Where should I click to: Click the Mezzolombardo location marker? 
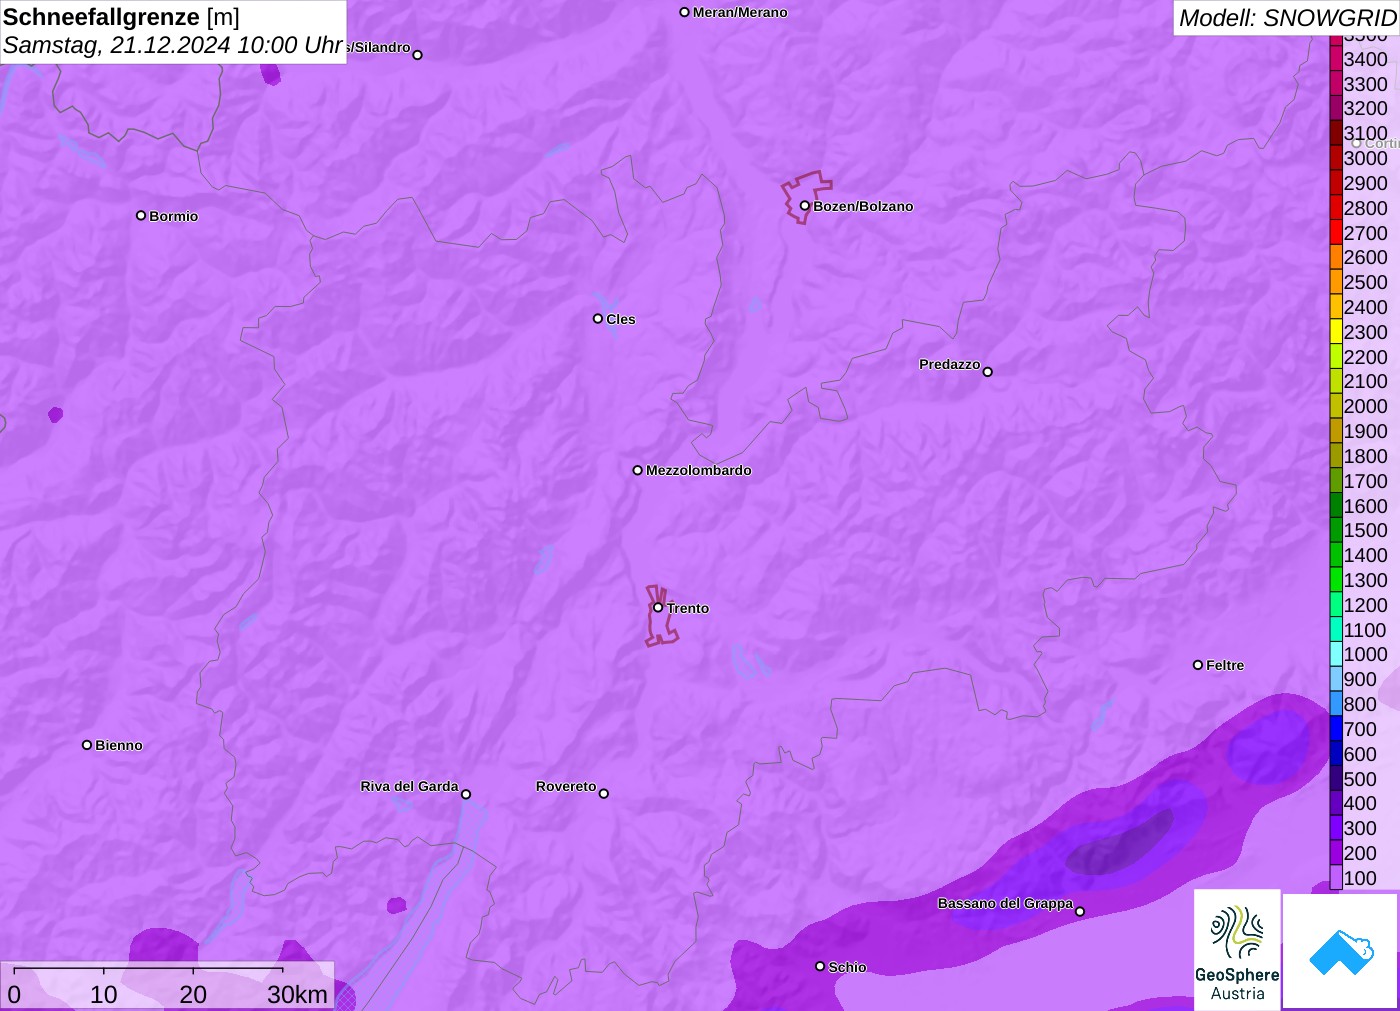(x=638, y=470)
